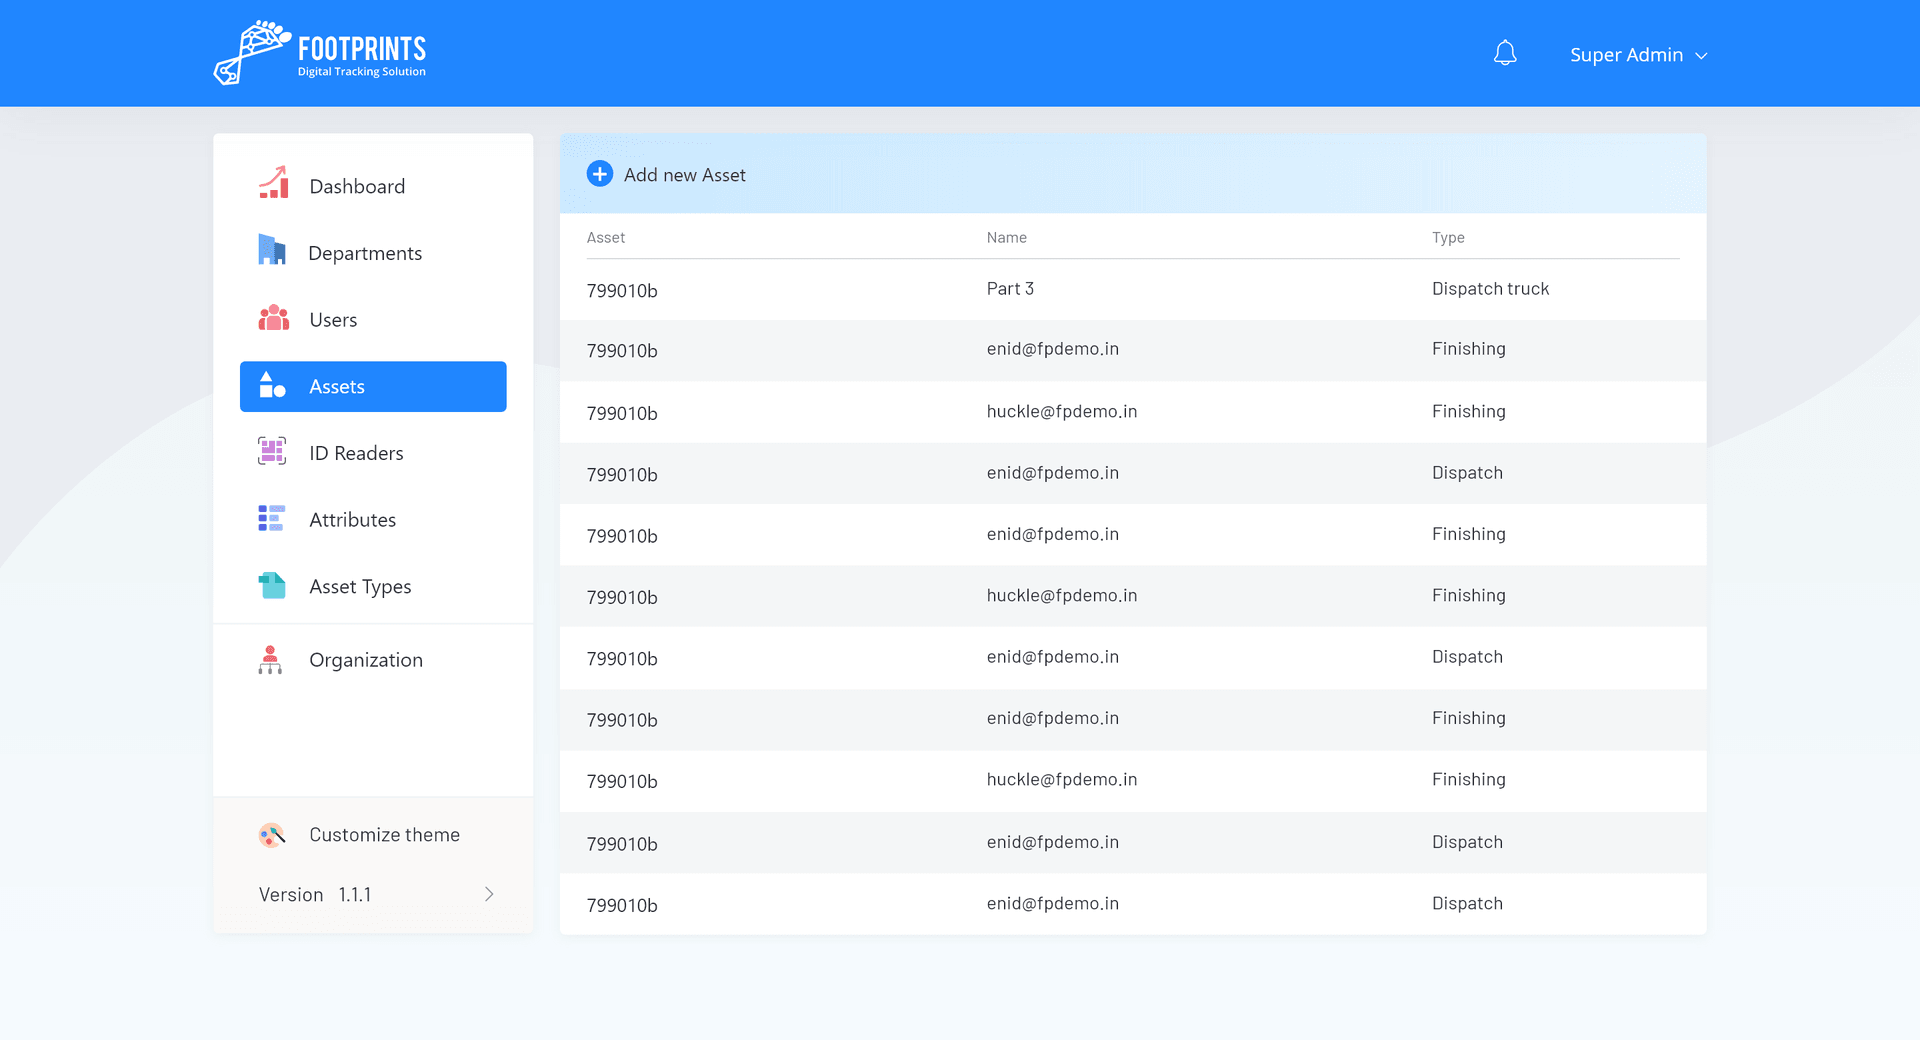Open the notifications bell

click(x=1505, y=53)
